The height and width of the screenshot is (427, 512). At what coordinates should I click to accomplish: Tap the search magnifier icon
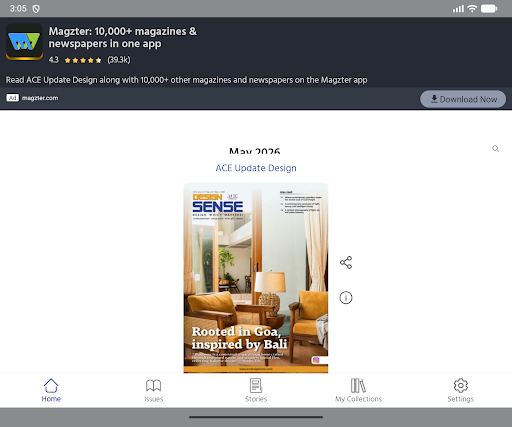tap(496, 149)
